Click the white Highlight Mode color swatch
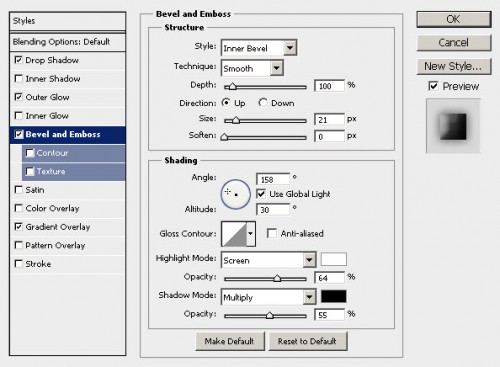Viewport: 500px width, 367px height. [x=333, y=259]
